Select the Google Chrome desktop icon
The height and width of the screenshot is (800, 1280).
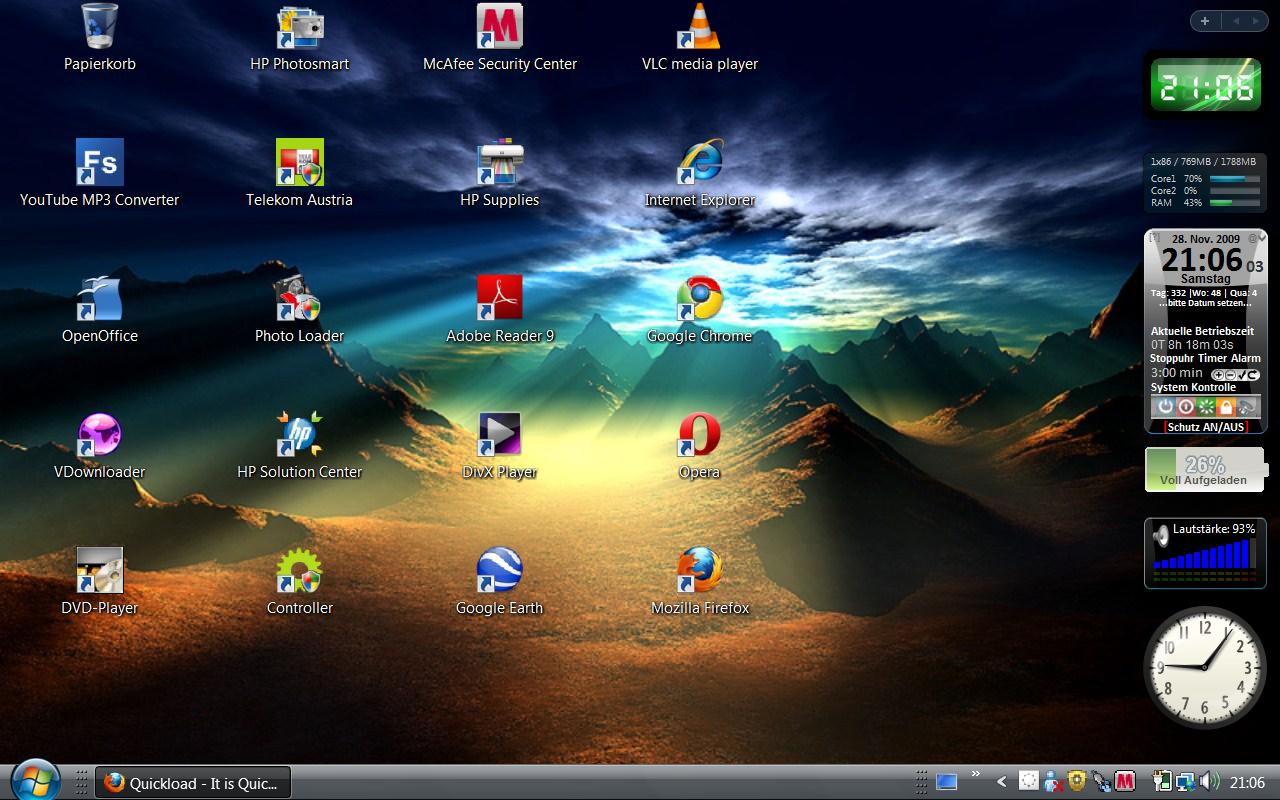(699, 299)
